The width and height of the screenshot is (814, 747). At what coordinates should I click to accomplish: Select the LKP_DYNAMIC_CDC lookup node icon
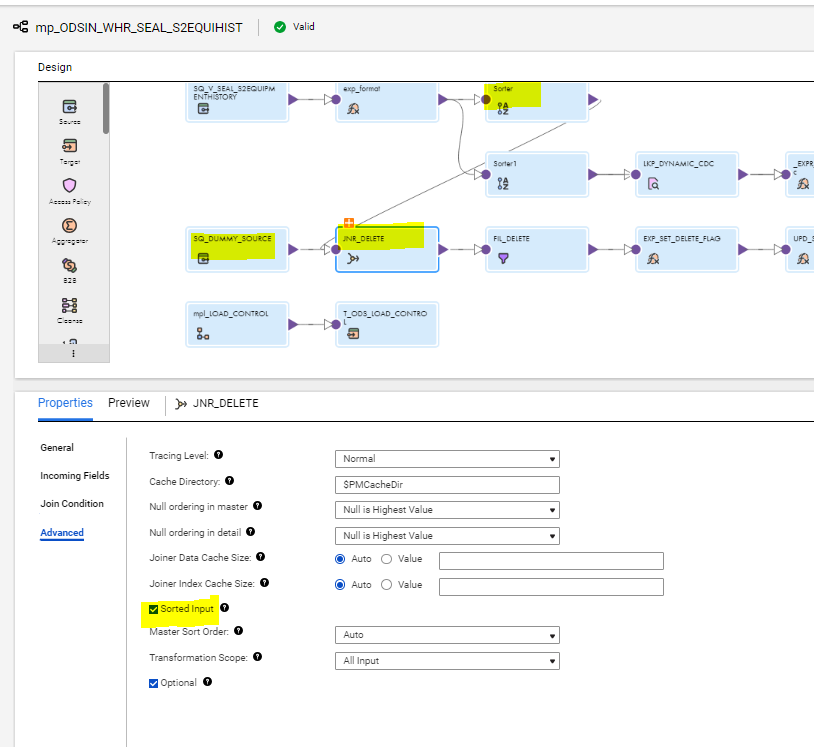pyautogui.click(x=653, y=183)
